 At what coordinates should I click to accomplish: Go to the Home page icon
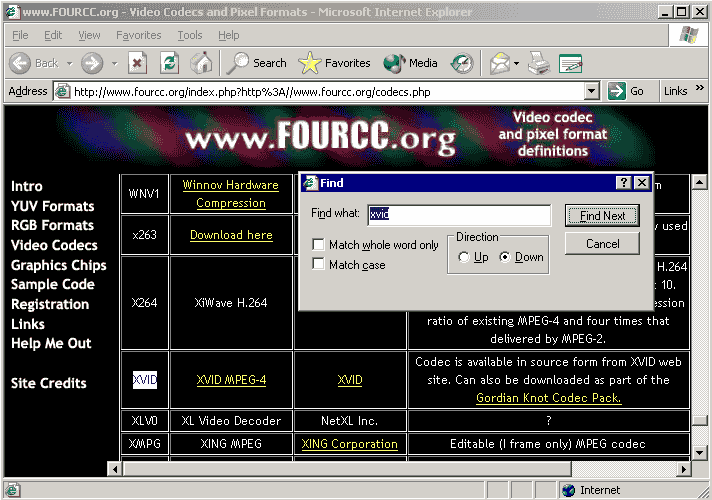coord(201,63)
